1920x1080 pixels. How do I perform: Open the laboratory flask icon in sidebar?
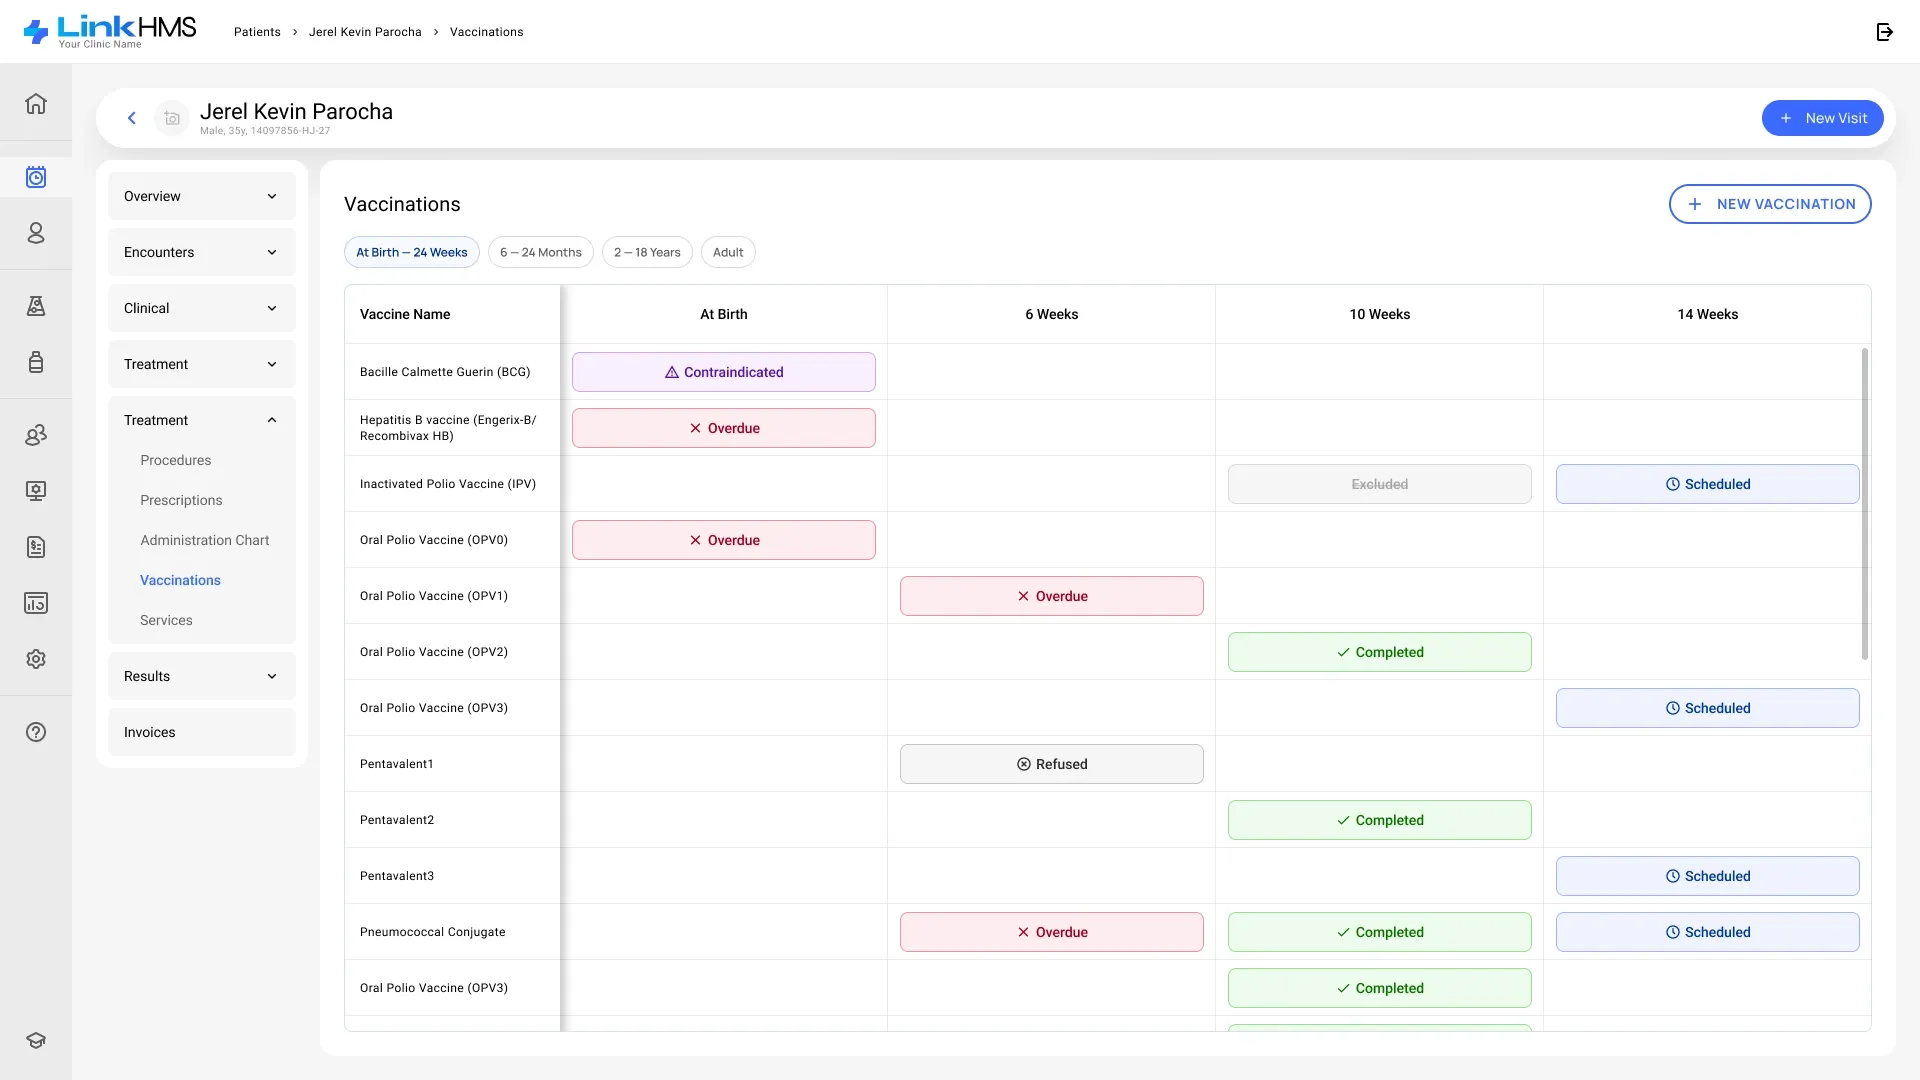click(x=36, y=306)
